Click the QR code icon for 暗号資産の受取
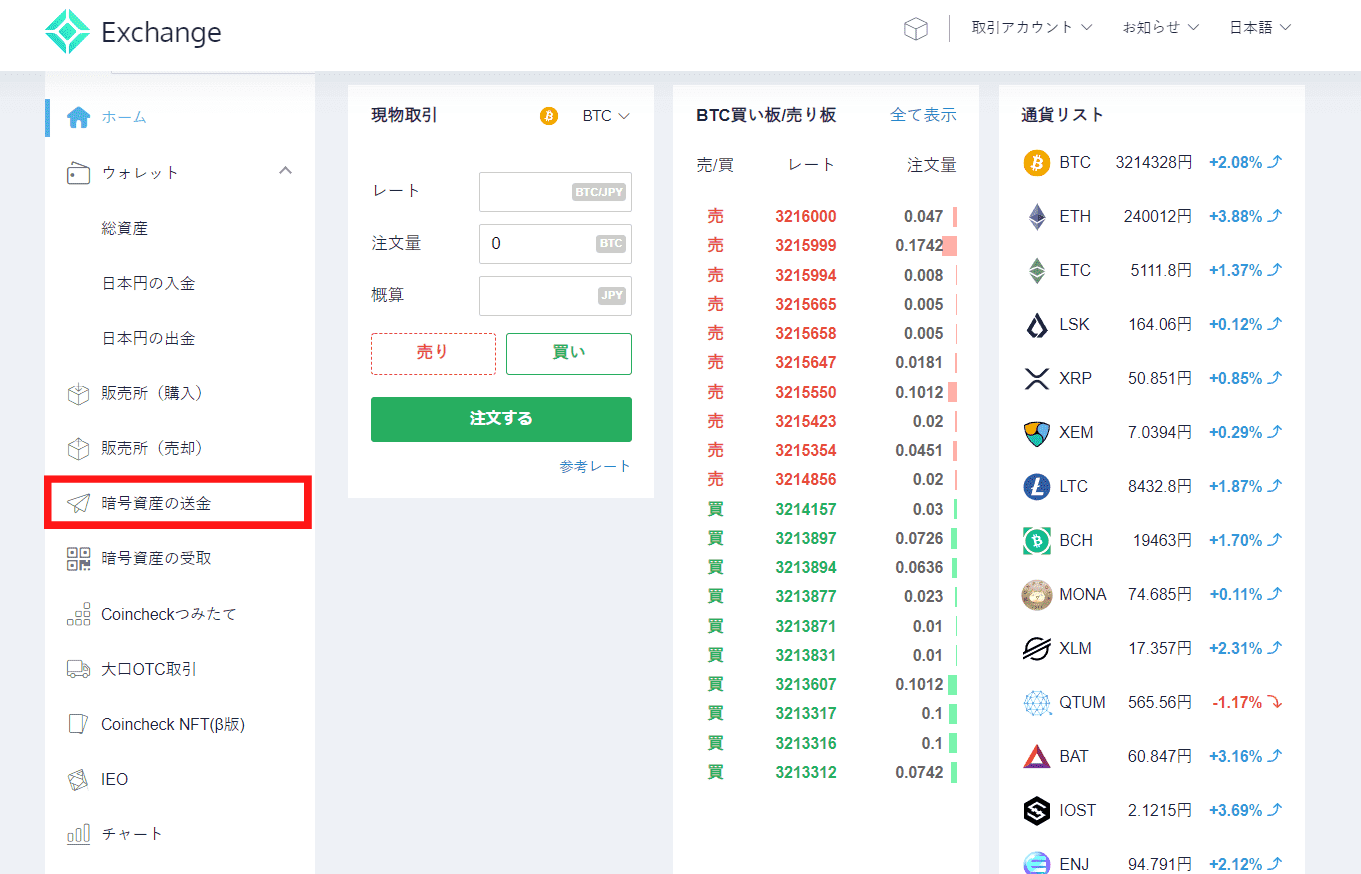 point(78,558)
